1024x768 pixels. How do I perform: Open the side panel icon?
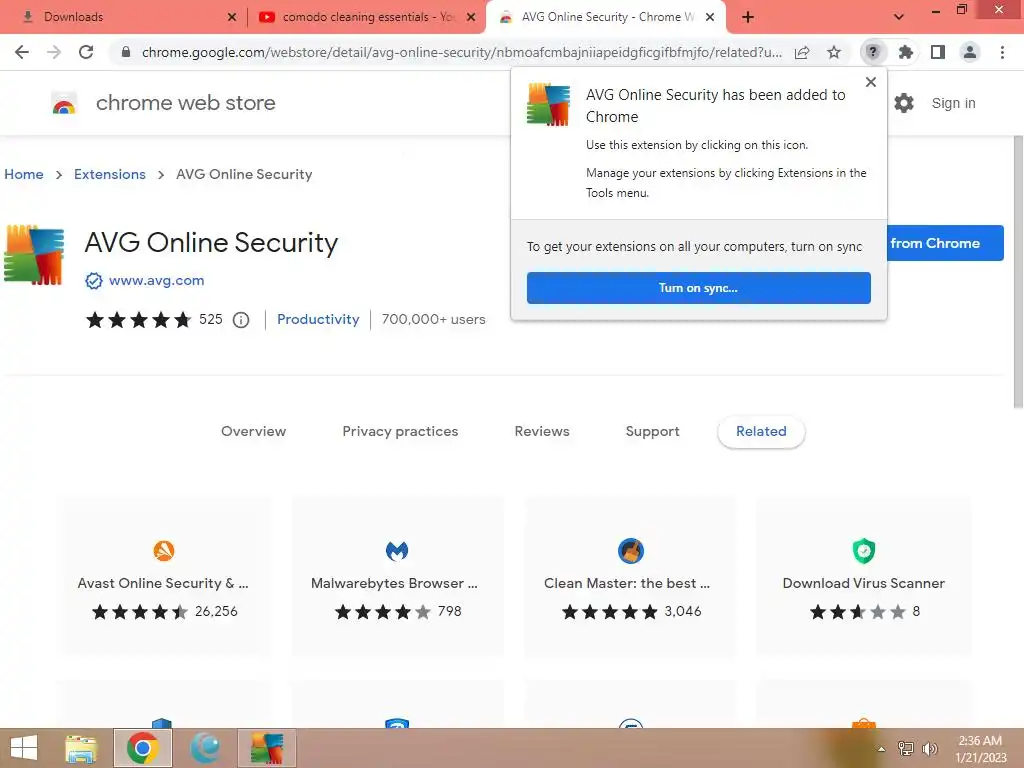(938, 52)
